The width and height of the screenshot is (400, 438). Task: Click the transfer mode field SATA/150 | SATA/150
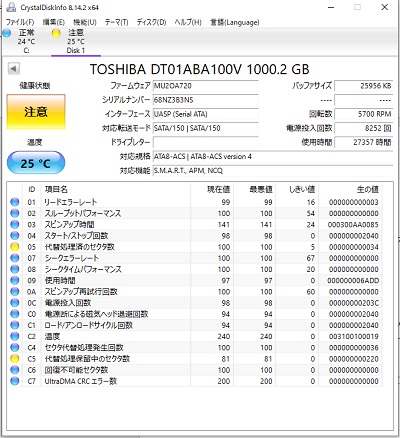coord(206,128)
